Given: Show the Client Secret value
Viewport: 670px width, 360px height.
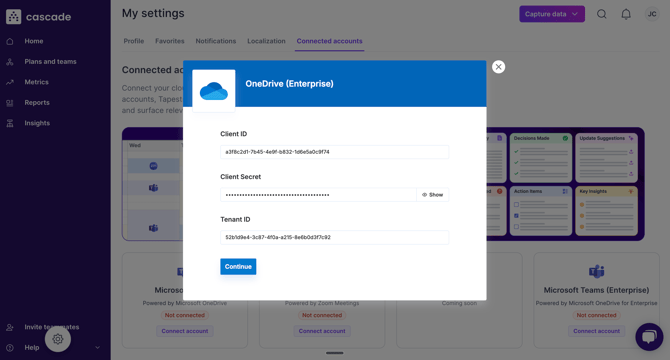Looking at the screenshot, I should click(x=433, y=195).
